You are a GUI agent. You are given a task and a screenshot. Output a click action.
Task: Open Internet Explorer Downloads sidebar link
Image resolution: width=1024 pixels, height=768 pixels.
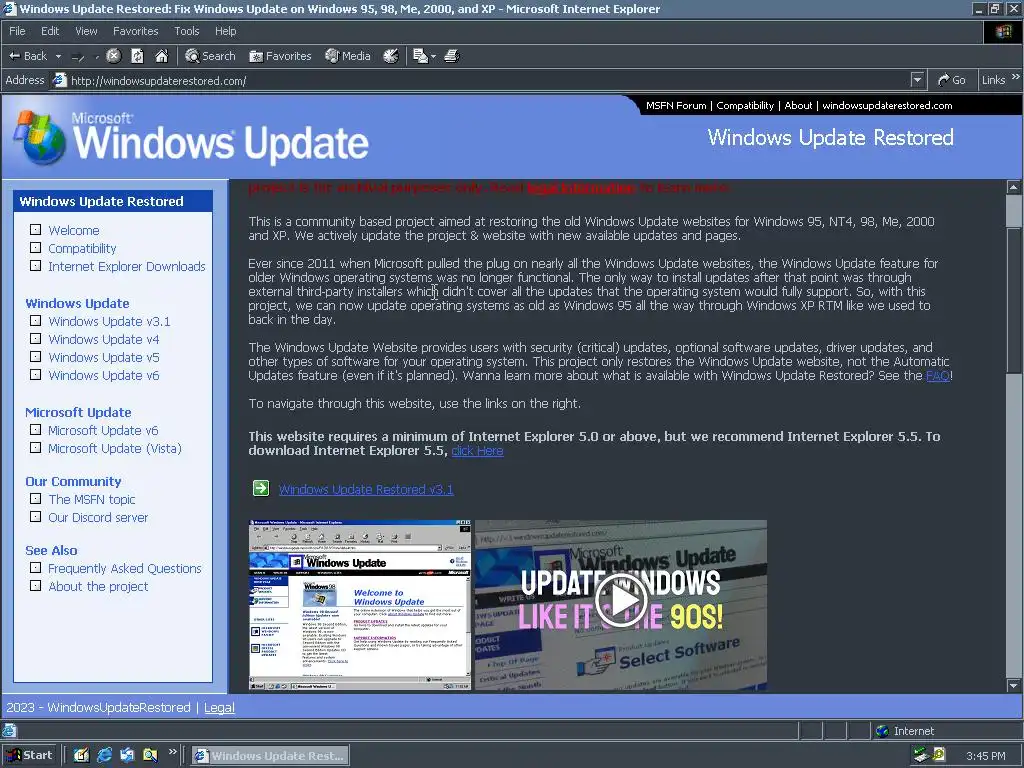pos(127,266)
